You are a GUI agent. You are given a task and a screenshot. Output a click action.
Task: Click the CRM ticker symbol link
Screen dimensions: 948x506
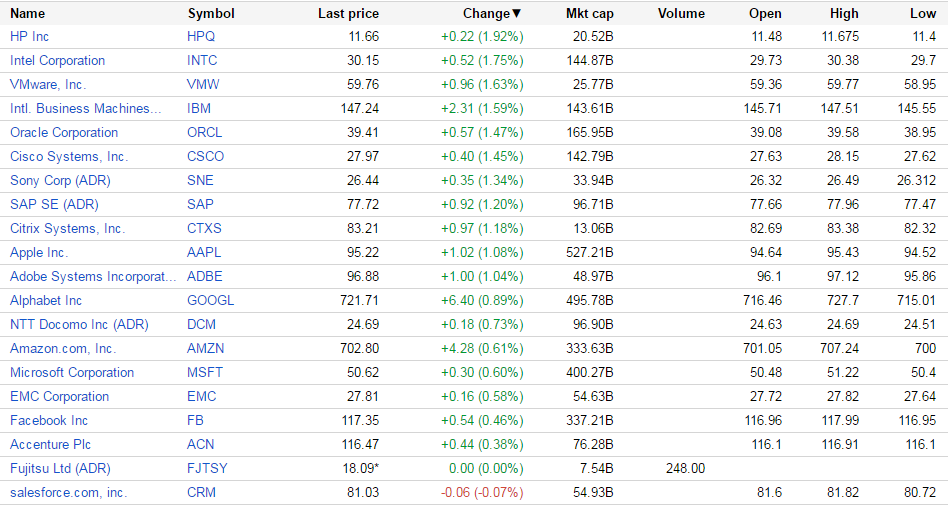[x=201, y=492]
